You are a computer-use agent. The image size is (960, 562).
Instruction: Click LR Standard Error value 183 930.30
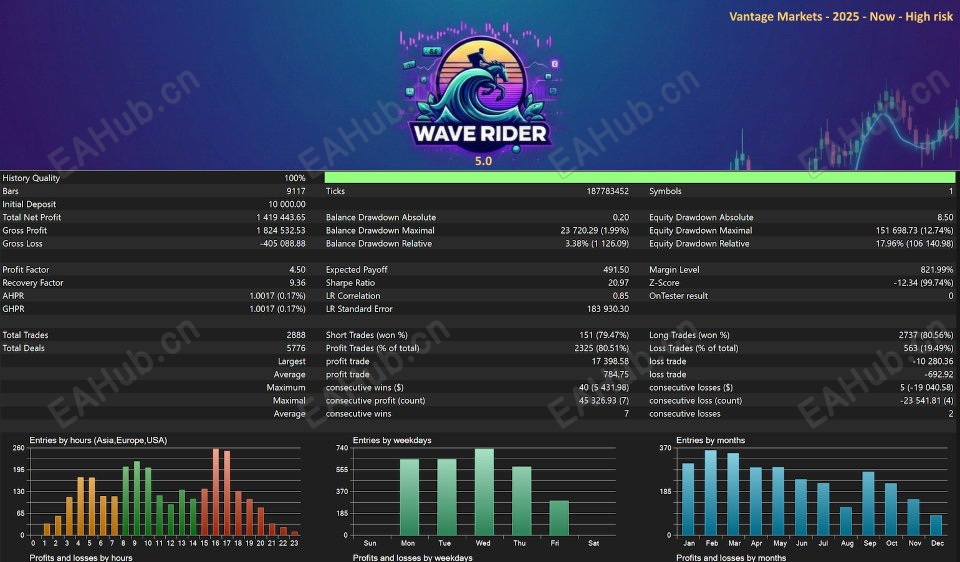point(607,309)
